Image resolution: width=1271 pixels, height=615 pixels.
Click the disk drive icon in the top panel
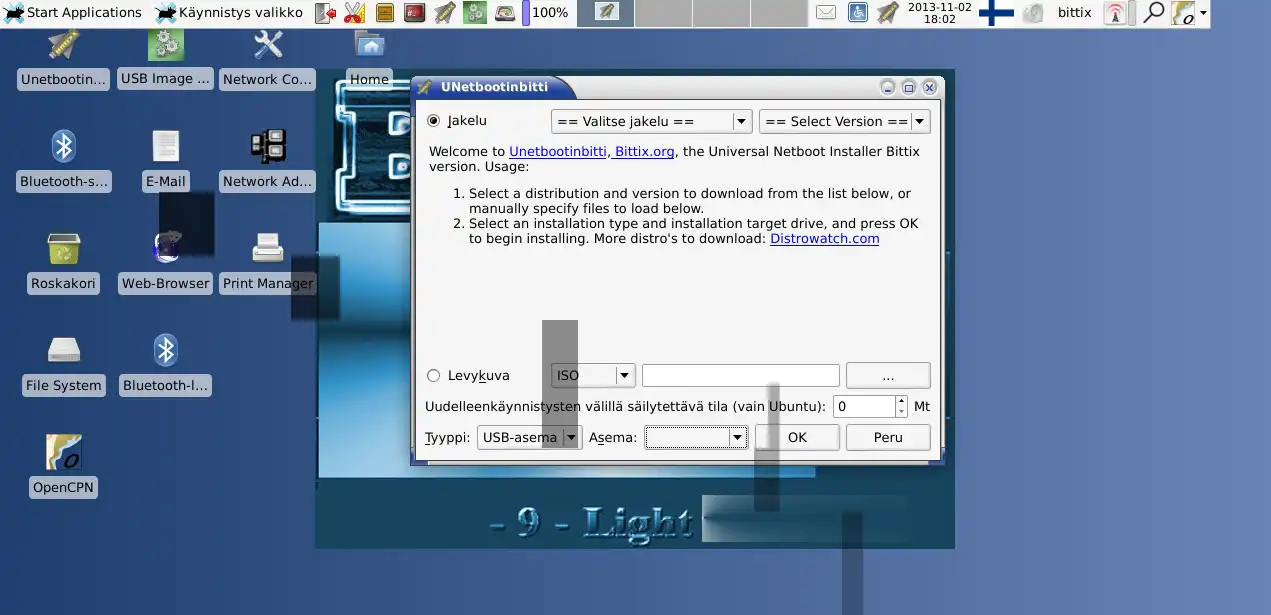[505, 13]
